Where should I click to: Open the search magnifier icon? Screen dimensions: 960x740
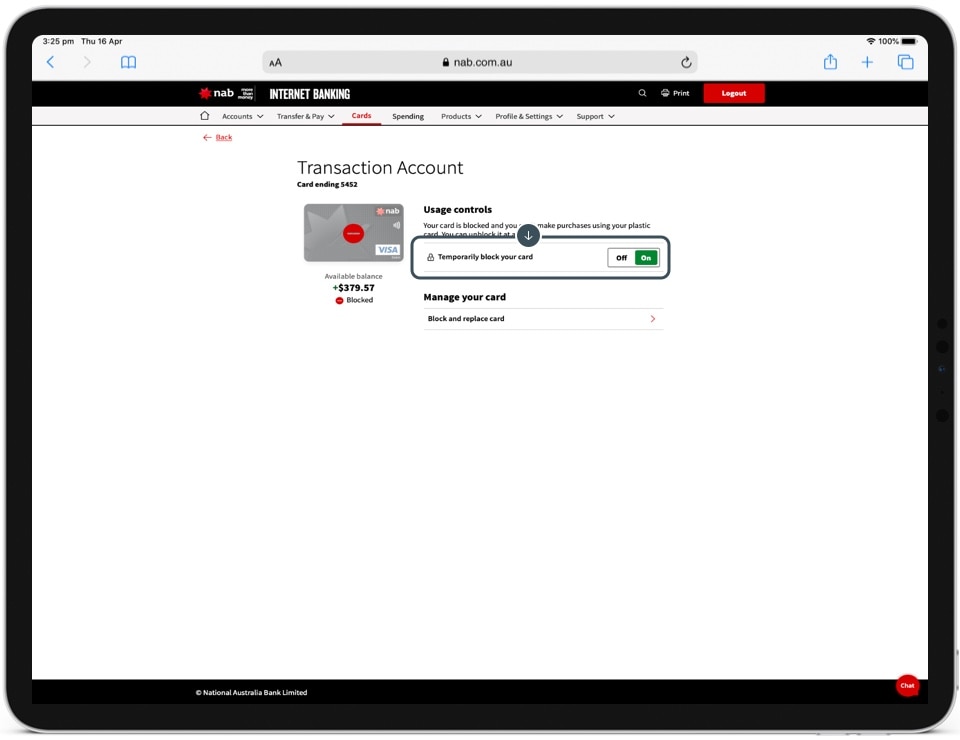(x=642, y=93)
